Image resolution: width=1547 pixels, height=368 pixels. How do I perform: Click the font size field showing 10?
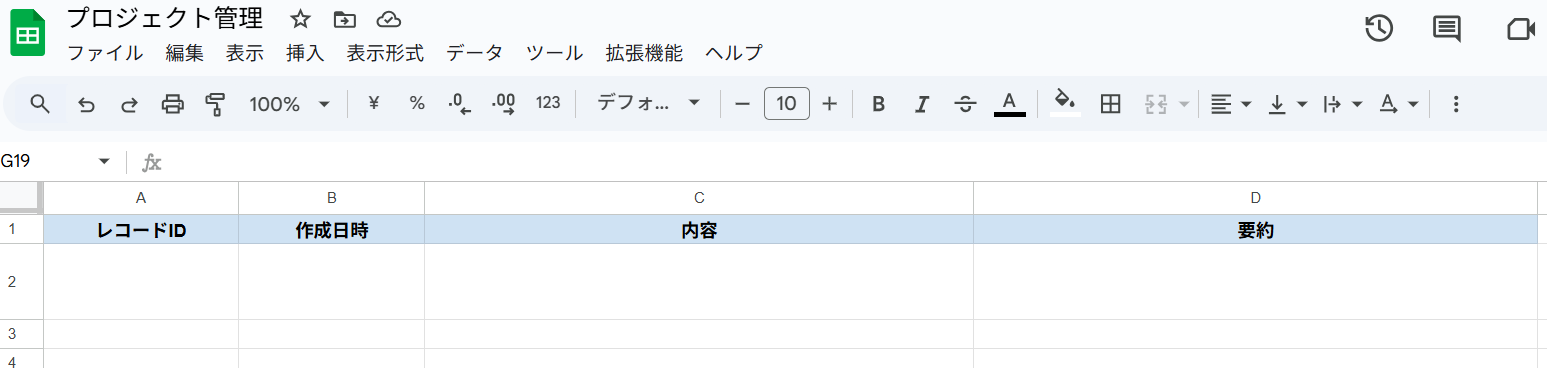click(x=787, y=104)
